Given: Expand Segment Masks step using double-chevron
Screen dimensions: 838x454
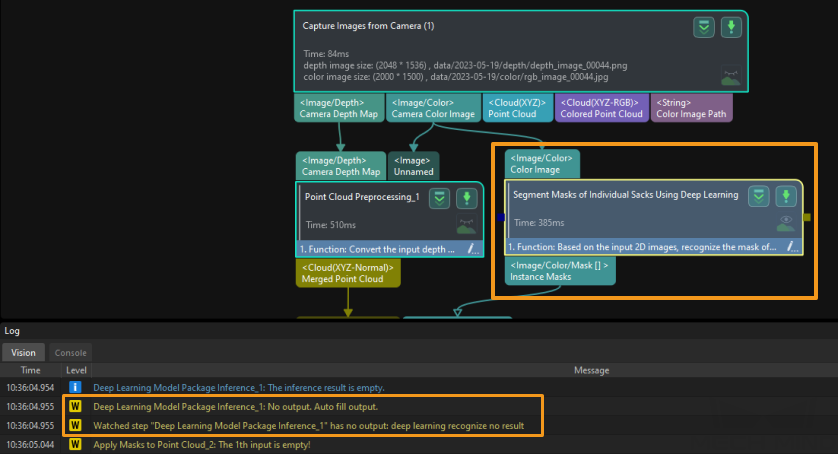Looking at the screenshot, I should (760, 196).
